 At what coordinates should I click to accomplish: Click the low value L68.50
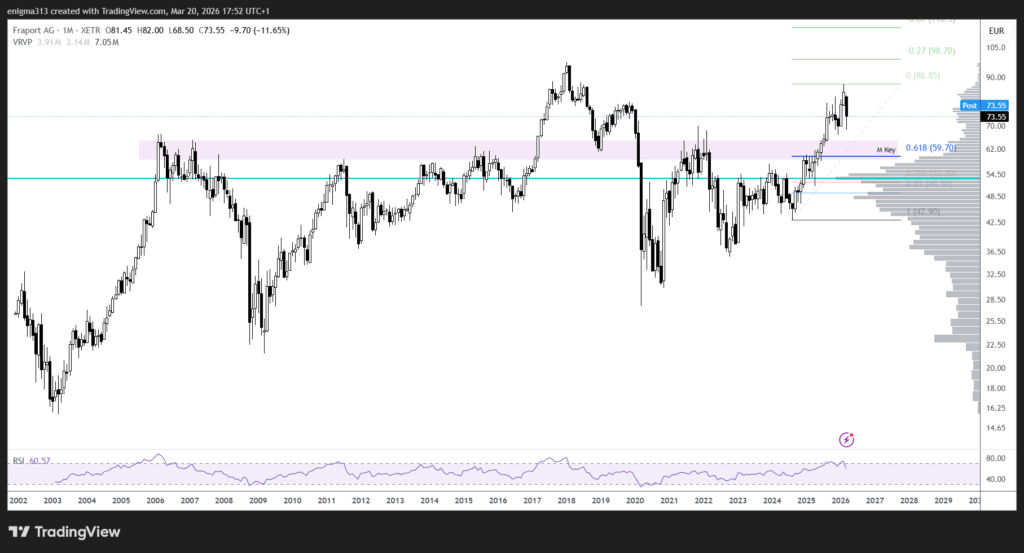click(180, 30)
